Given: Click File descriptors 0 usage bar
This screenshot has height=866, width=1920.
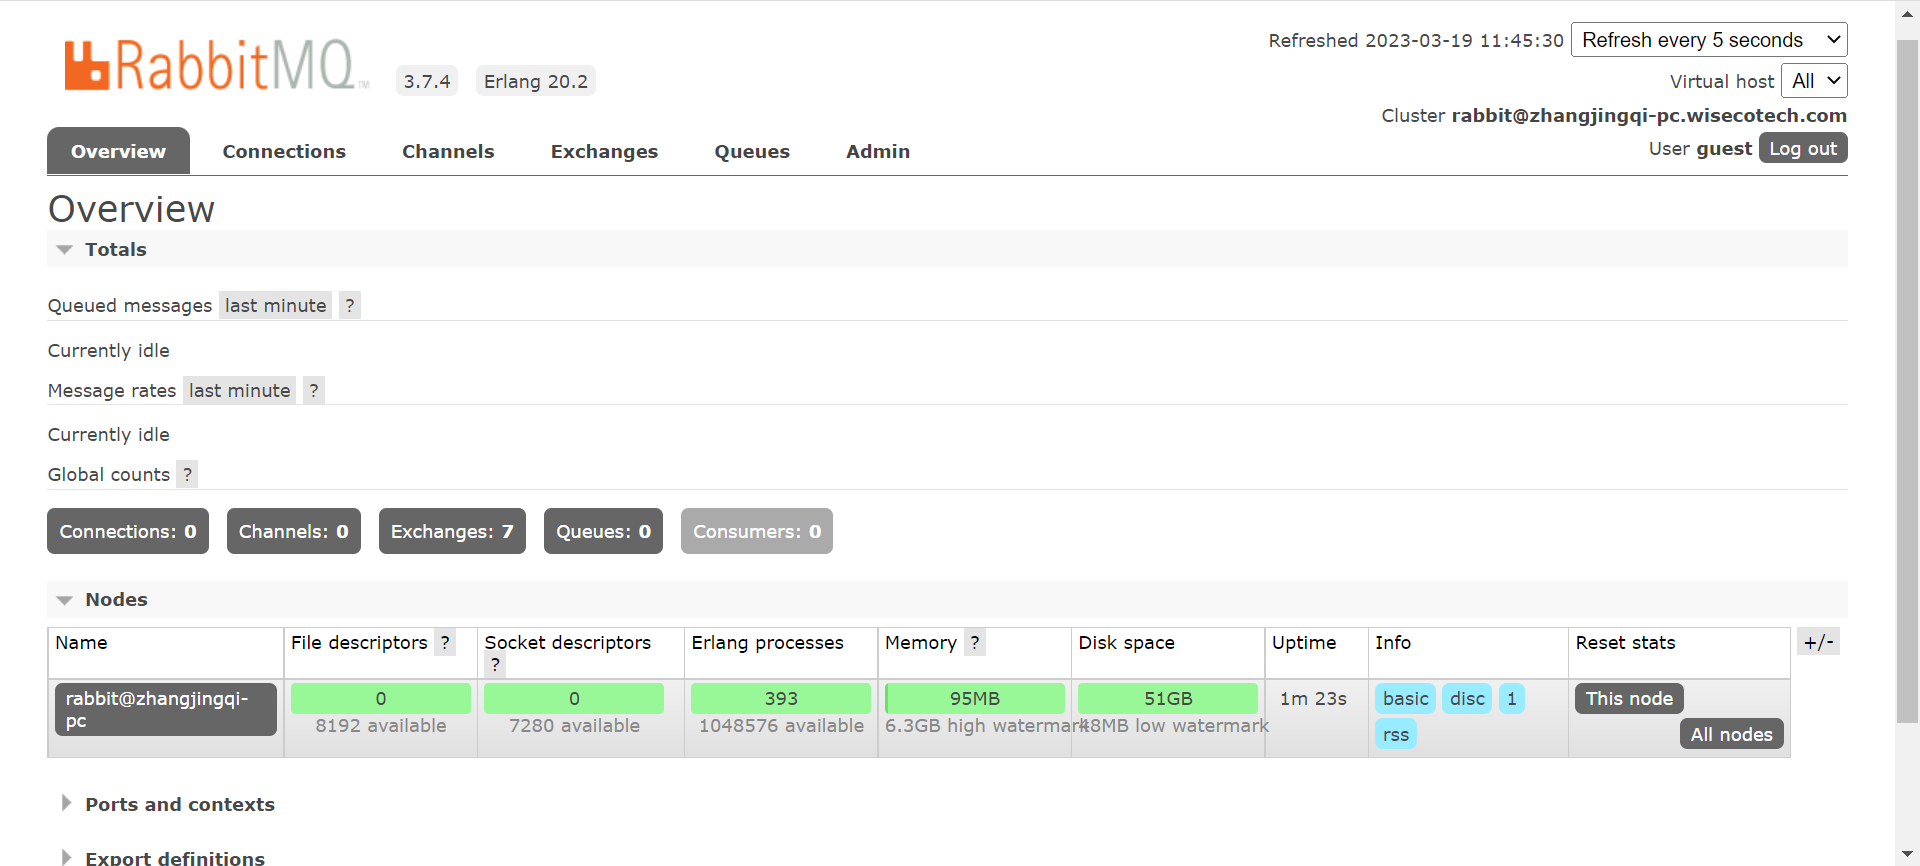Looking at the screenshot, I should [x=381, y=698].
